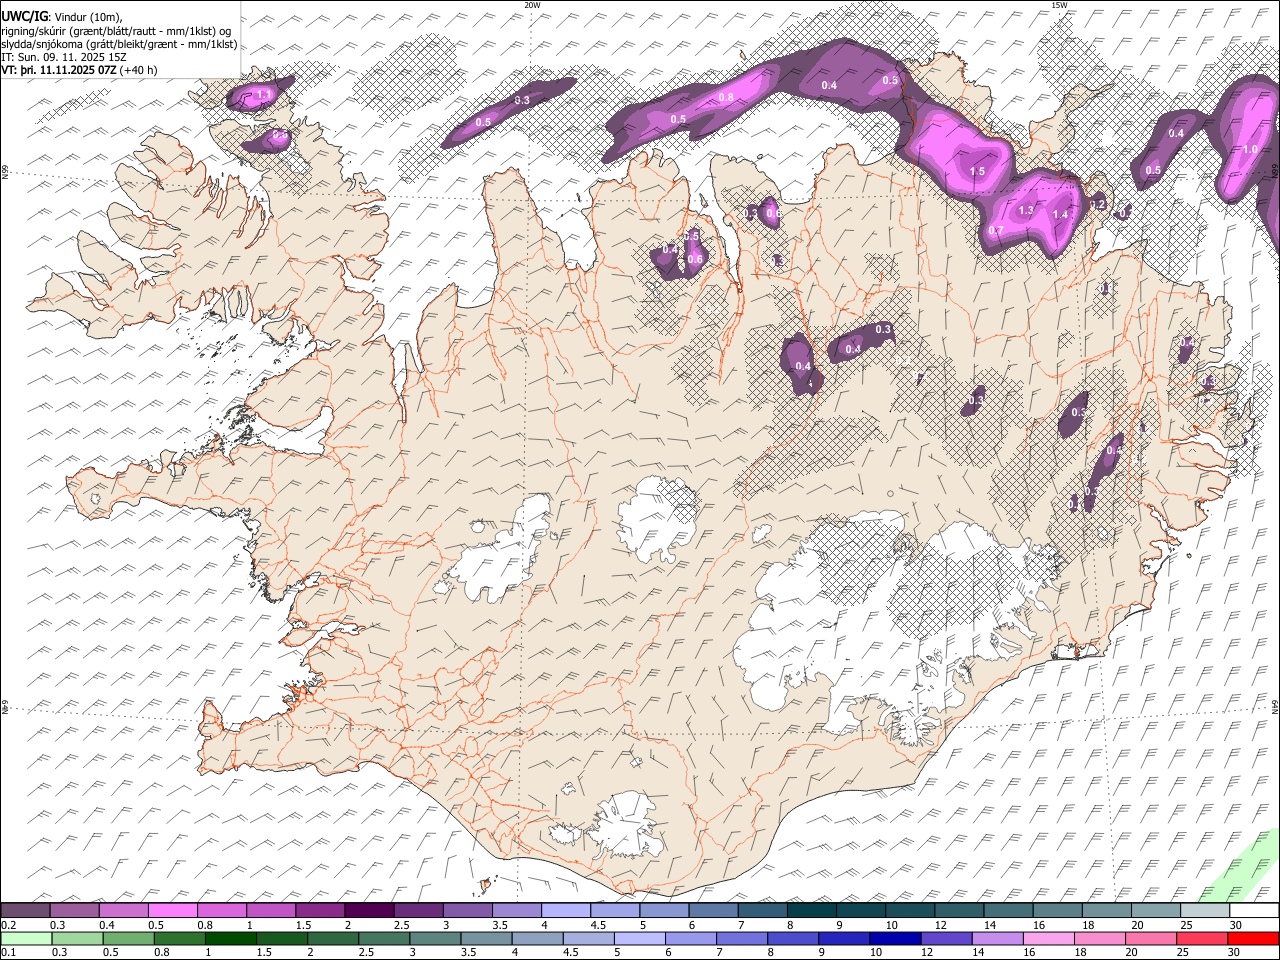The height and width of the screenshot is (960, 1280).
Task: Pick the pale gray swatch labeled 25
Action: coord(1204,911)
